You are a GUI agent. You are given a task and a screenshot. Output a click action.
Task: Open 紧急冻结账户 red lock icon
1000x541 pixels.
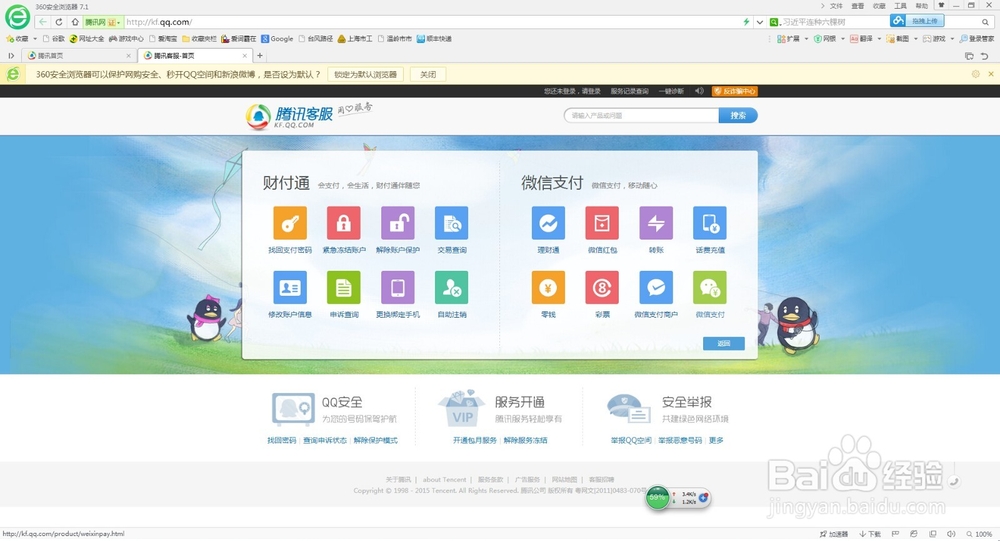(344, 223)
